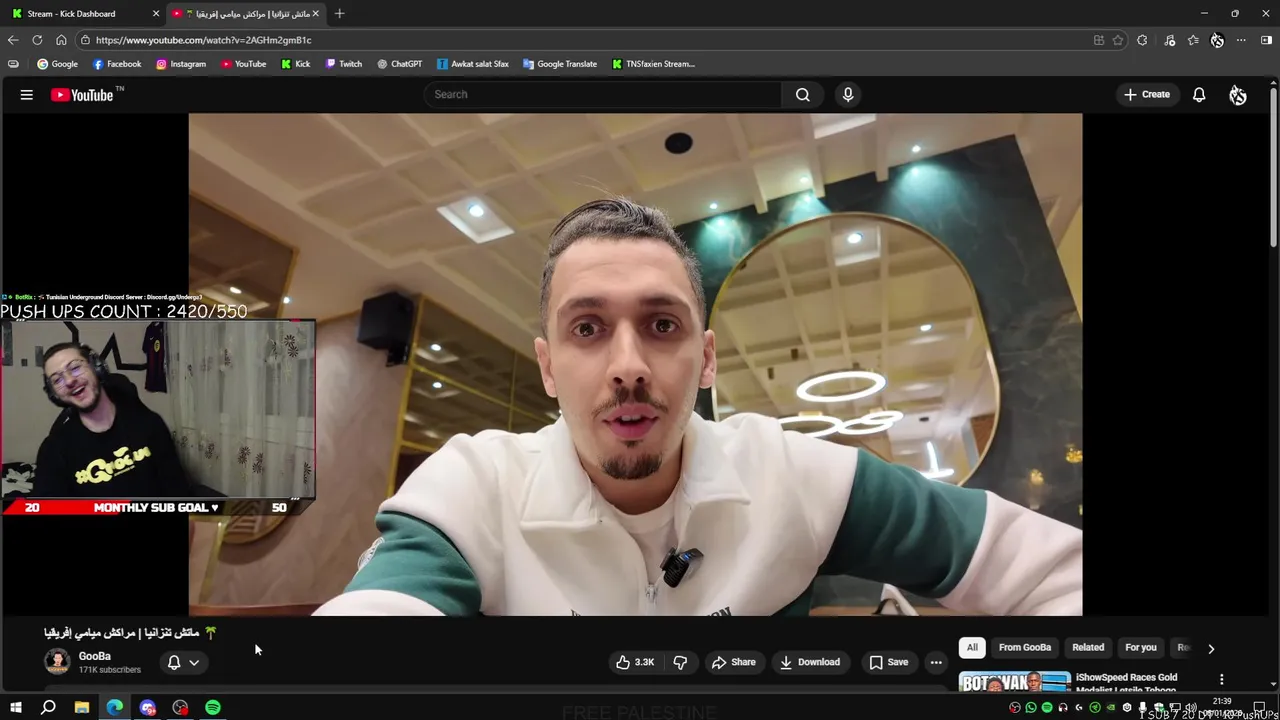This screenshot has width=1280, height=720.
Task: Open Spotify from the taskbar
Action: [213, 708]
